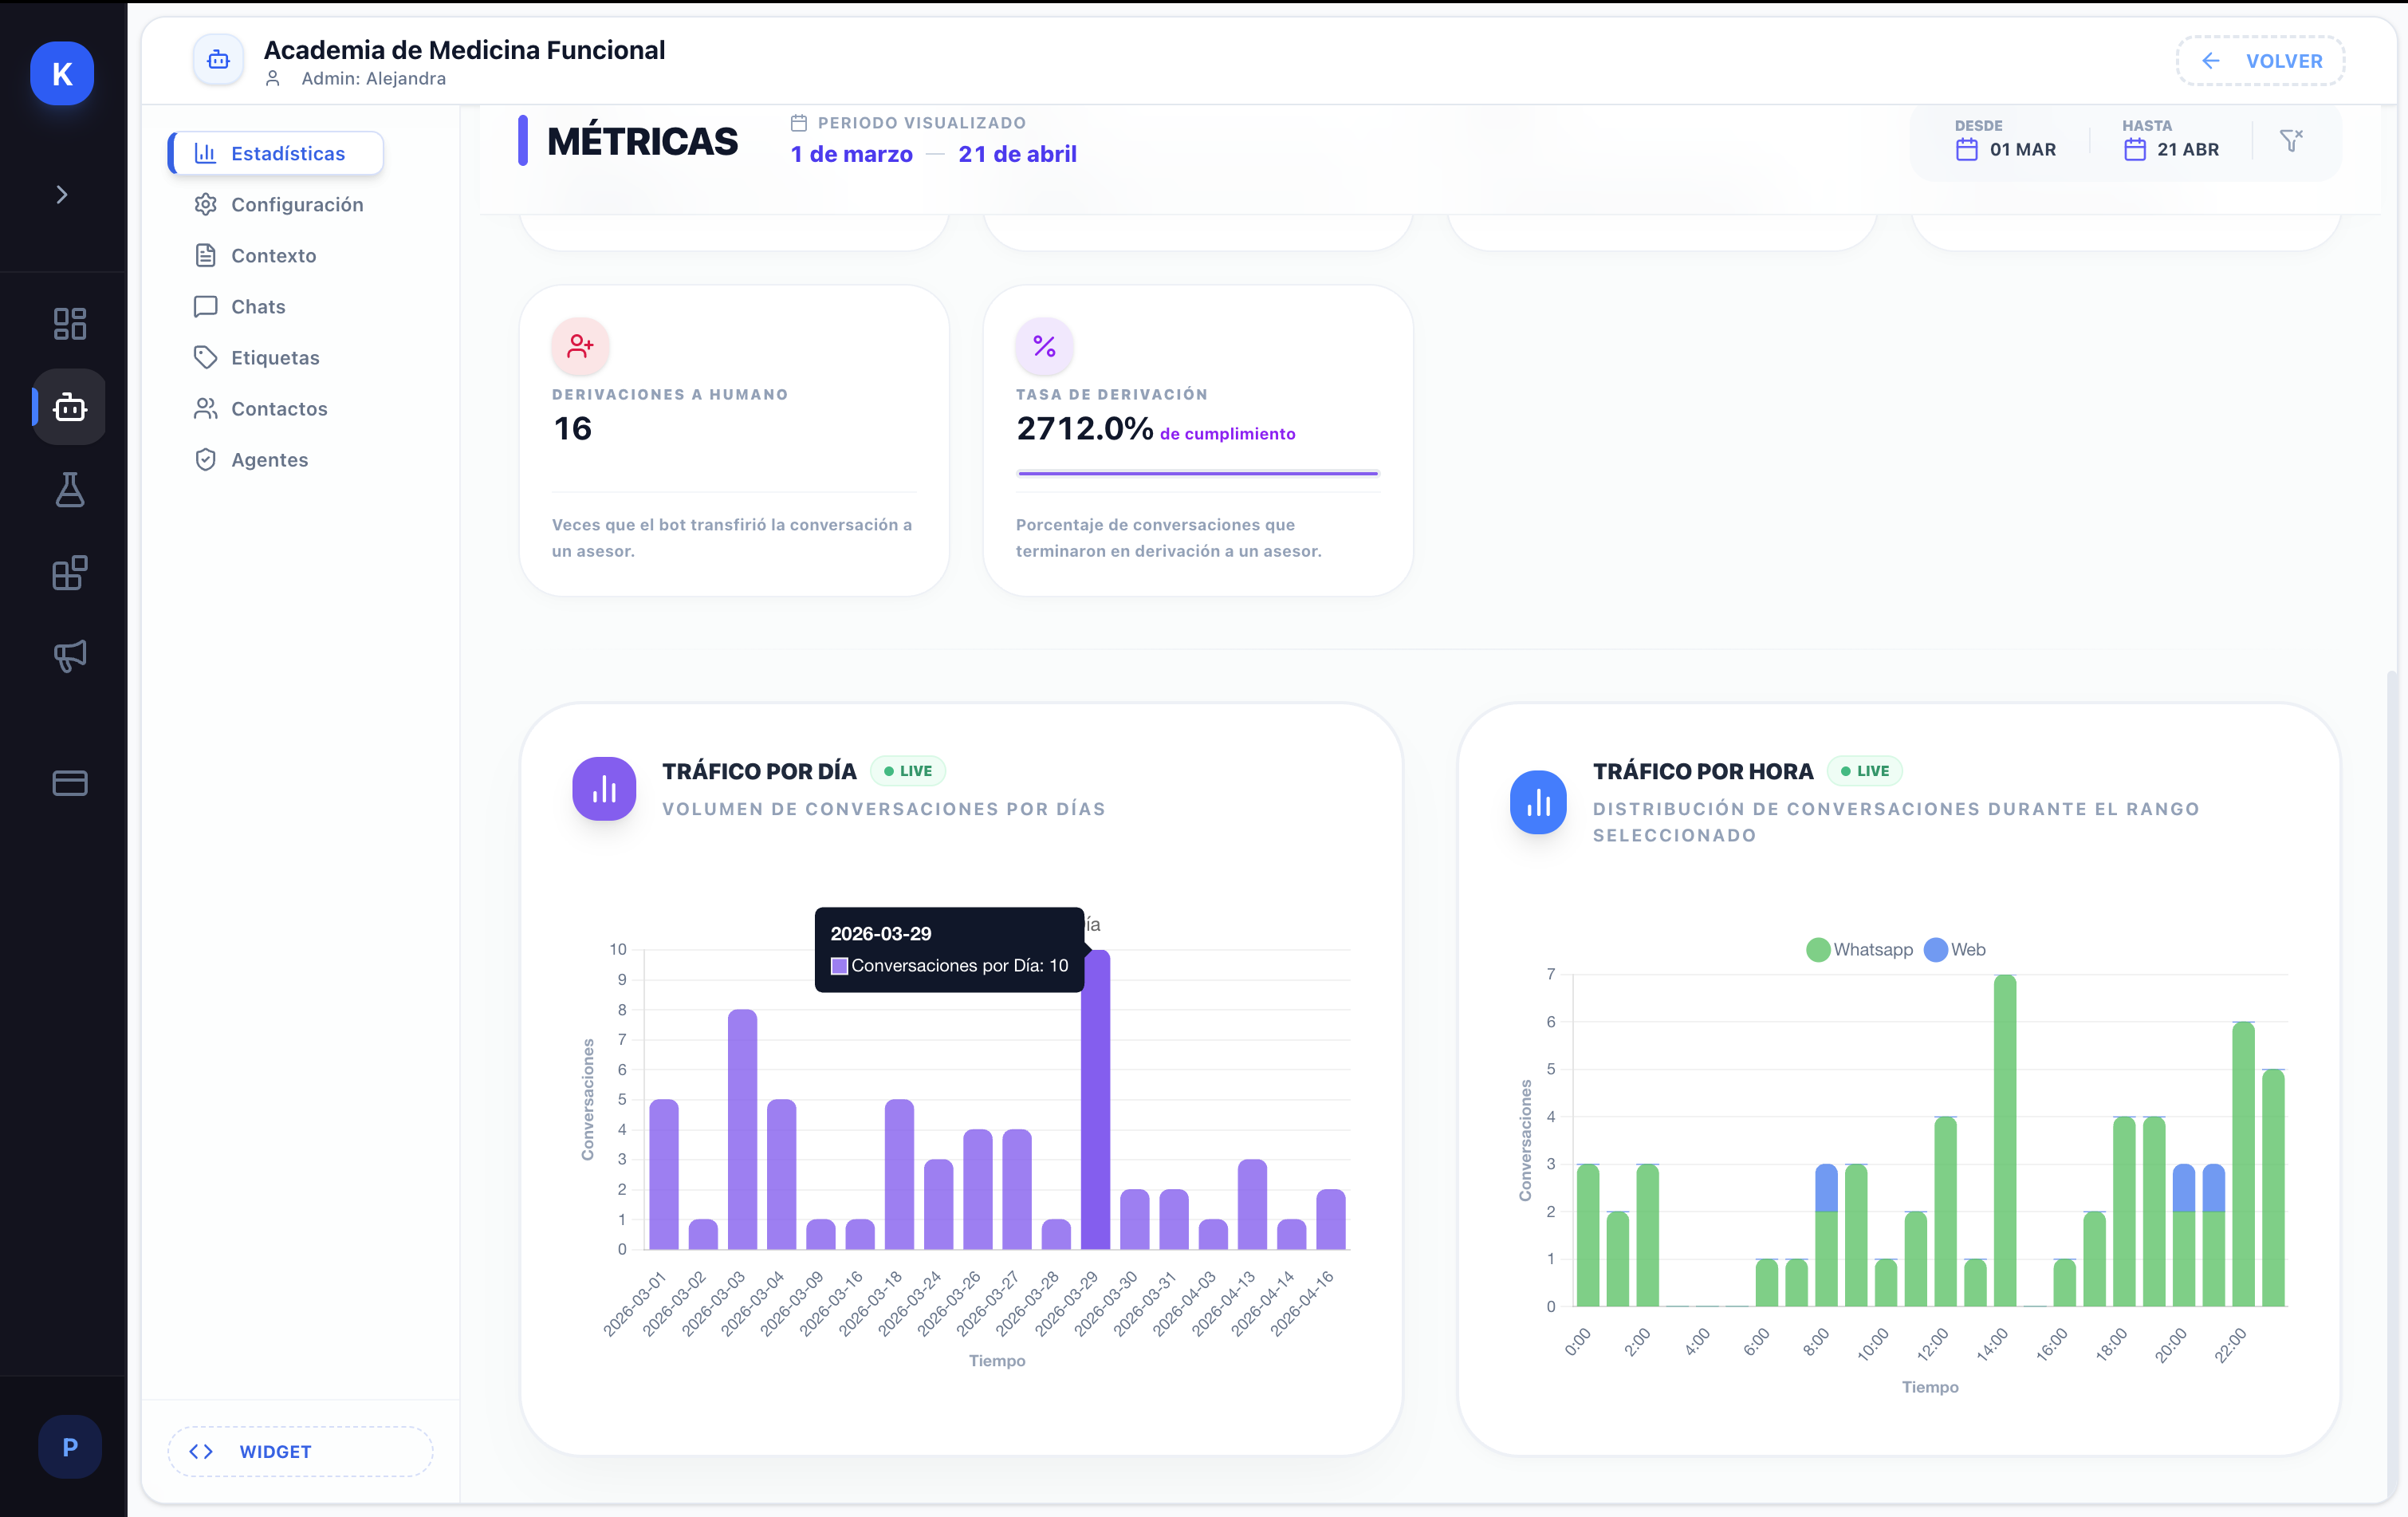Click the Tráfico por Día chart icon
Viewport: 2408px width, 1517px height.
604,789
